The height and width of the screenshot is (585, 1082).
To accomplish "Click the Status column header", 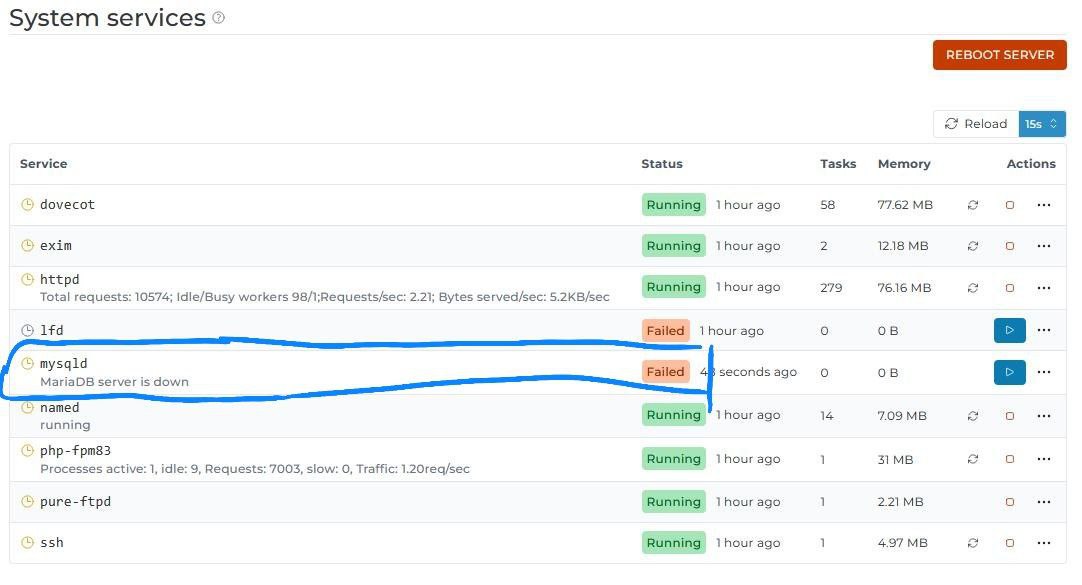I will click(661, 164).
